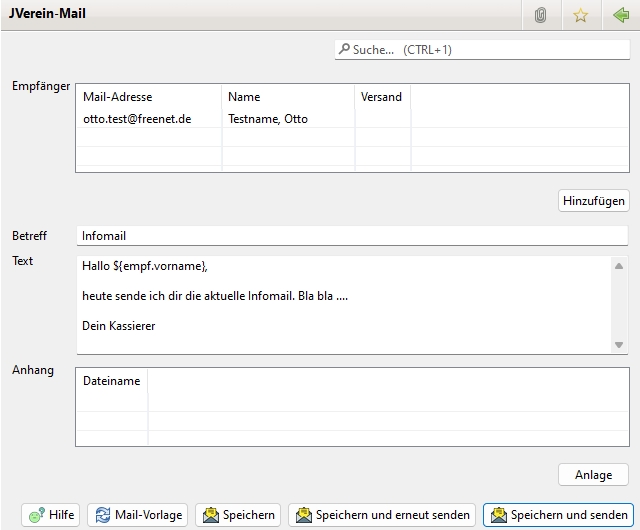Click the Dateiname column header
The image size is (640, 530).
pyautogui.click(x=112, y=381)
